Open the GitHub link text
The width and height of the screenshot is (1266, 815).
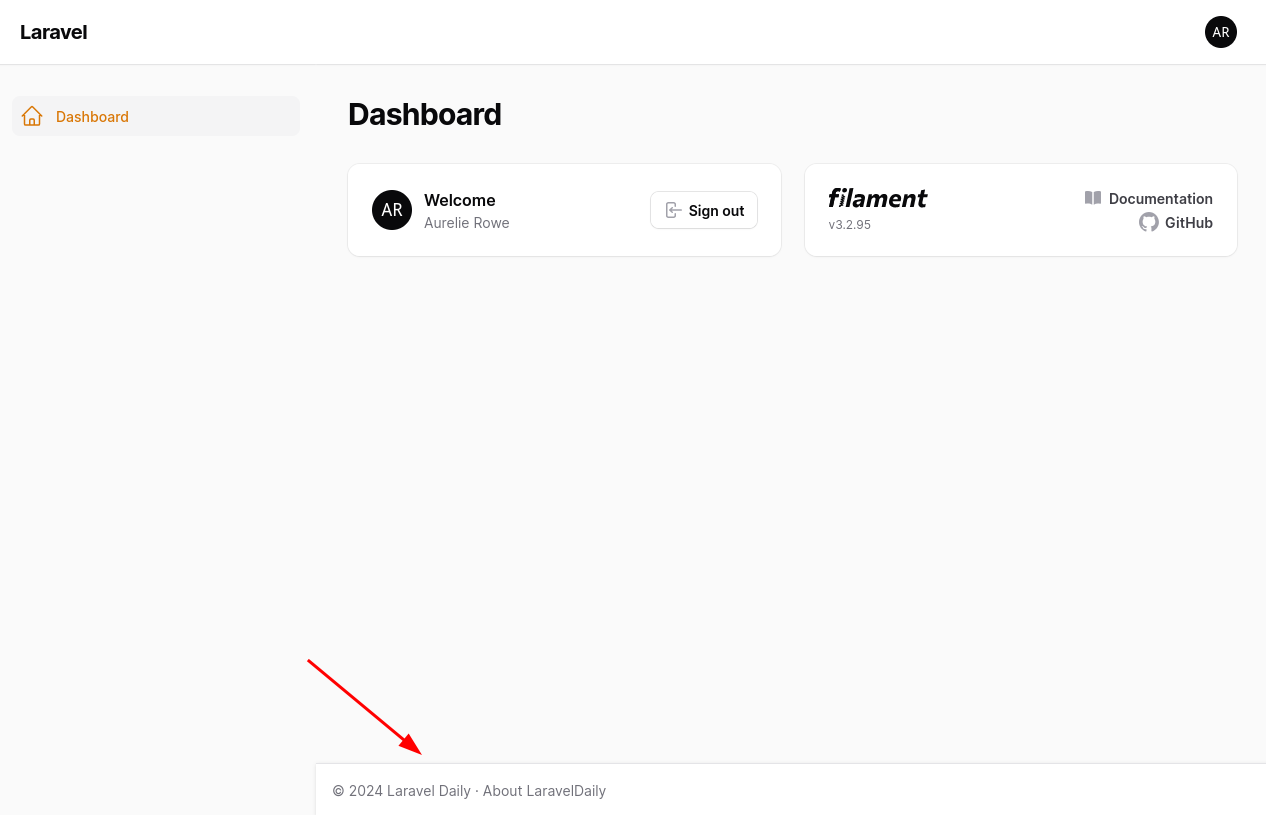pos(1188,222)
